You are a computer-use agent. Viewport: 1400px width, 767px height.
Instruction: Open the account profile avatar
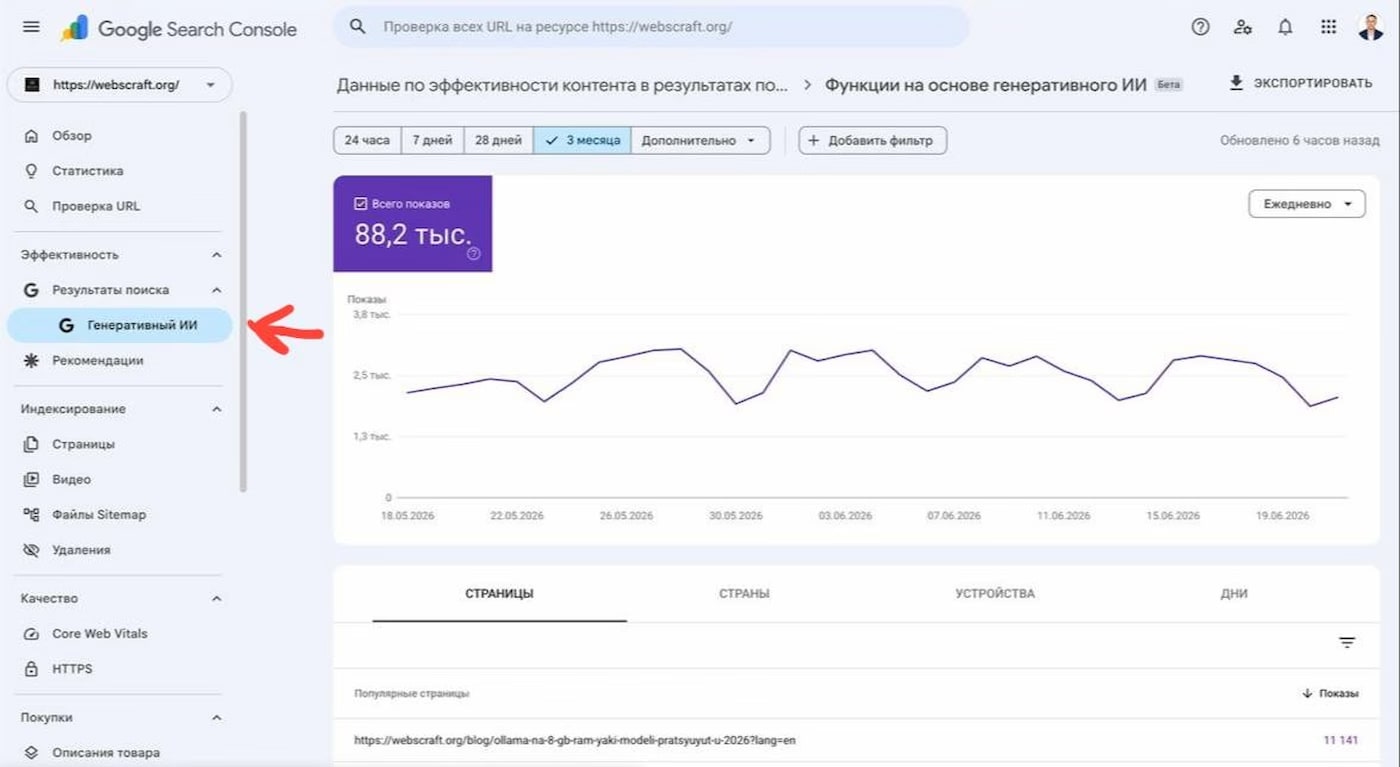1371,27
